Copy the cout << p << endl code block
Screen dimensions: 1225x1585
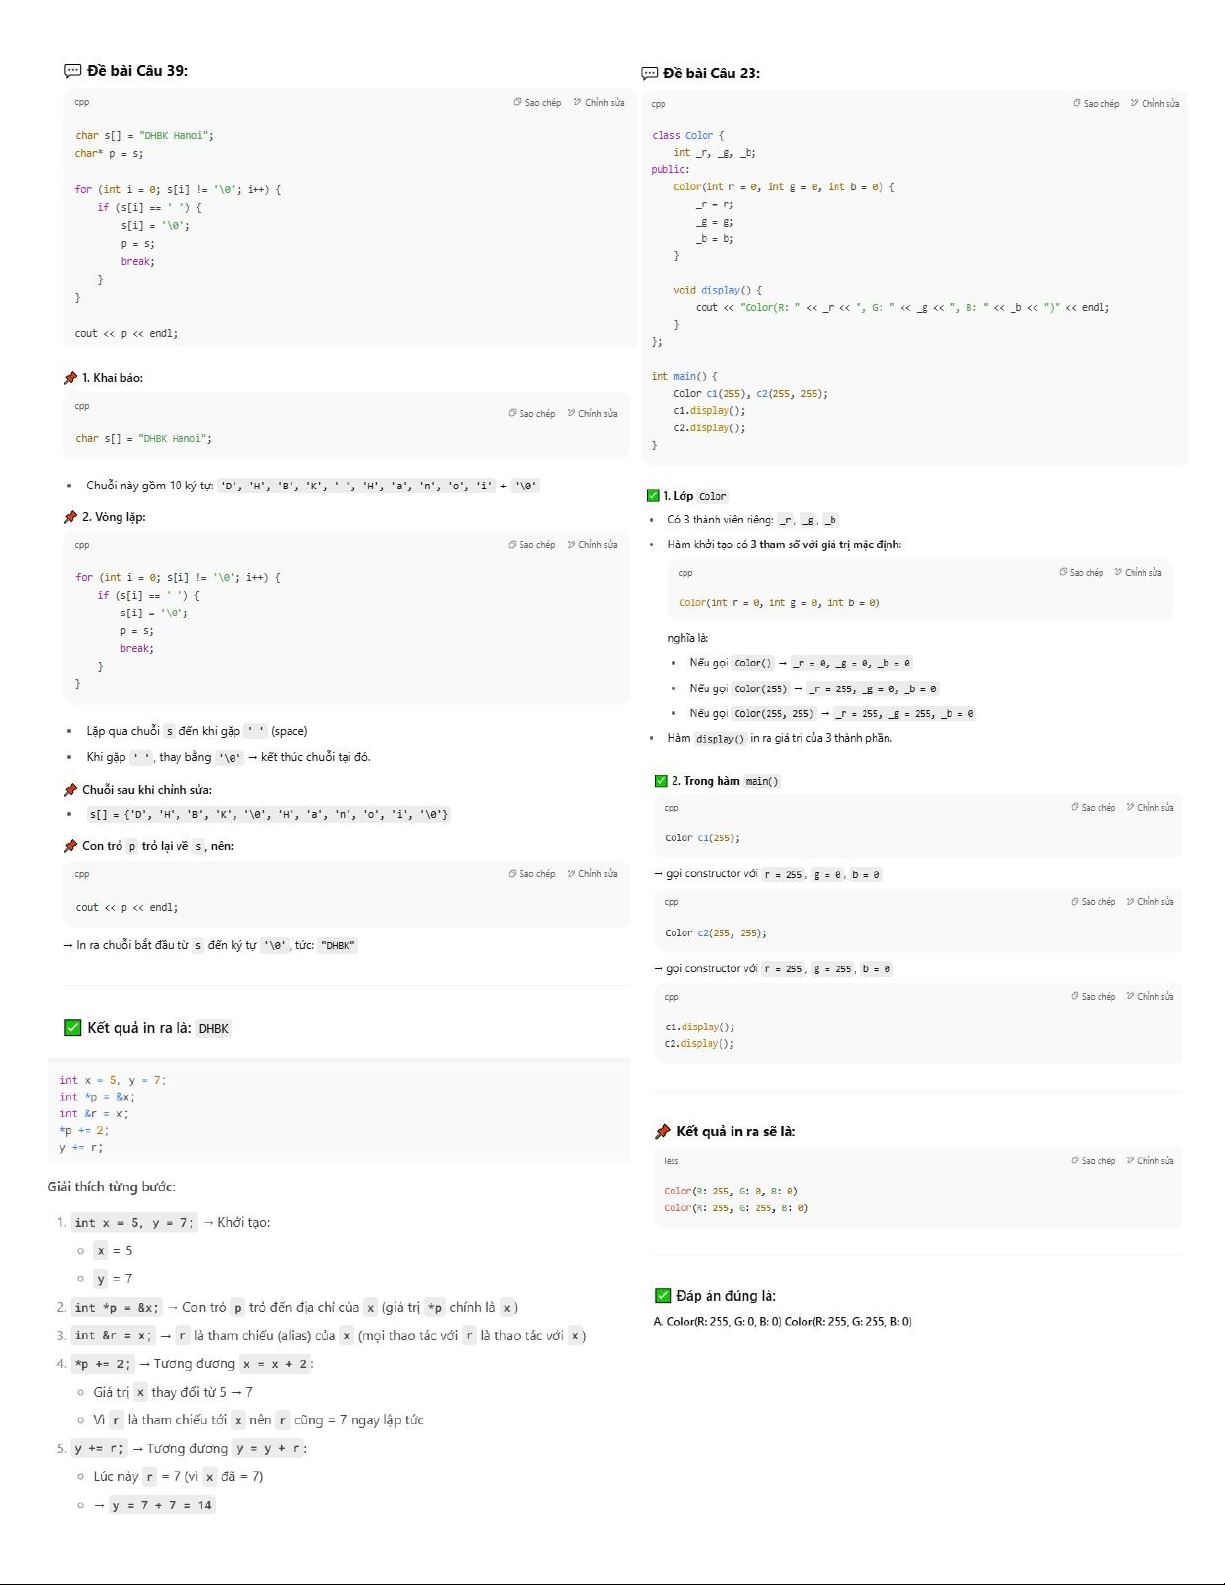531,874
